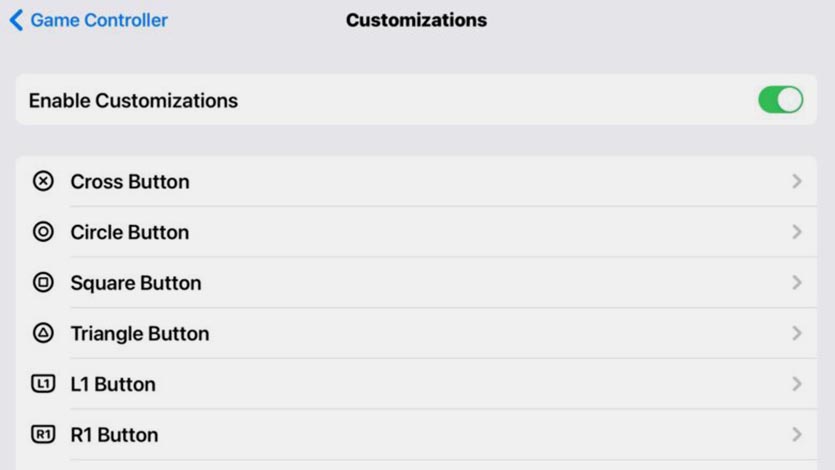Click the Enable Customizations label text
Screen dimensions: 835x470
133,101
